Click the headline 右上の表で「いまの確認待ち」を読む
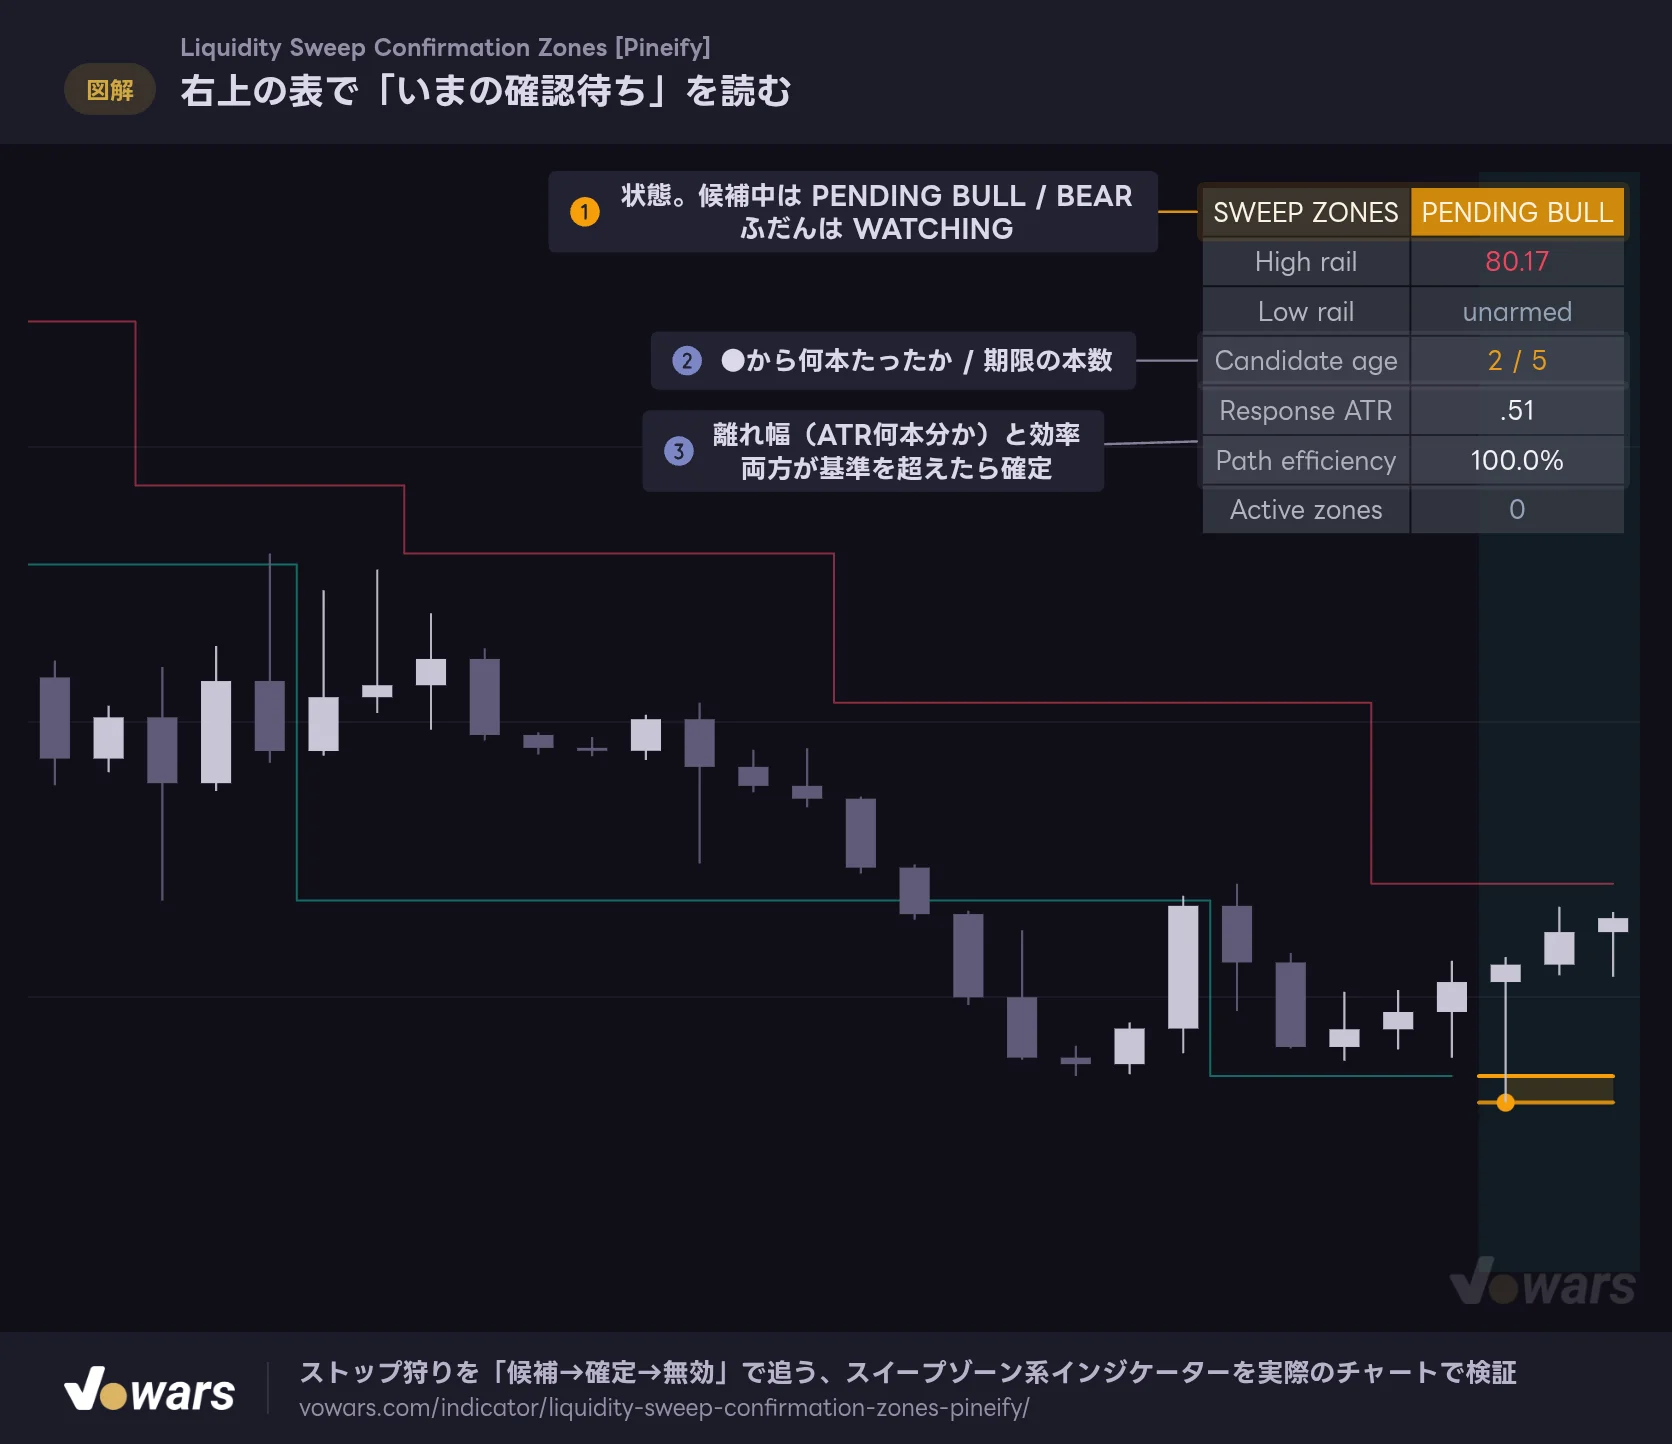This screenshot has width=1672, height=1444. [486, 91]
